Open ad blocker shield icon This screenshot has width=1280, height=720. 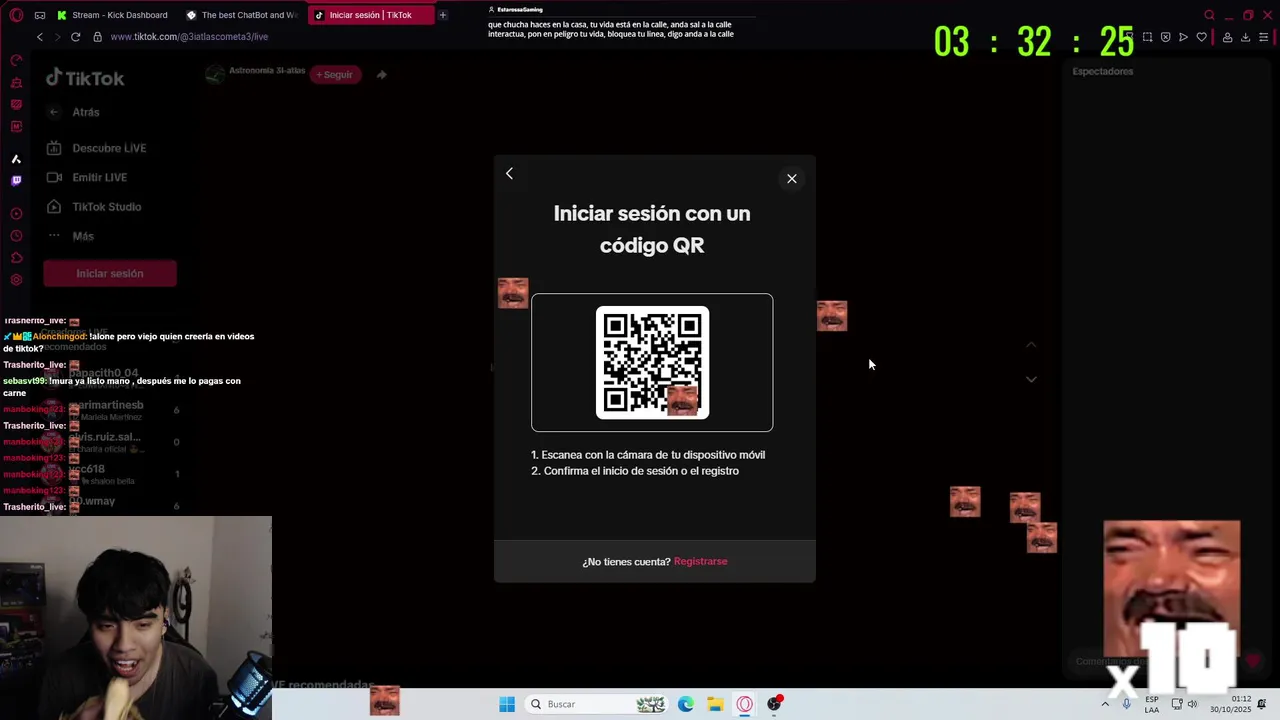(x=1165, y=37)
